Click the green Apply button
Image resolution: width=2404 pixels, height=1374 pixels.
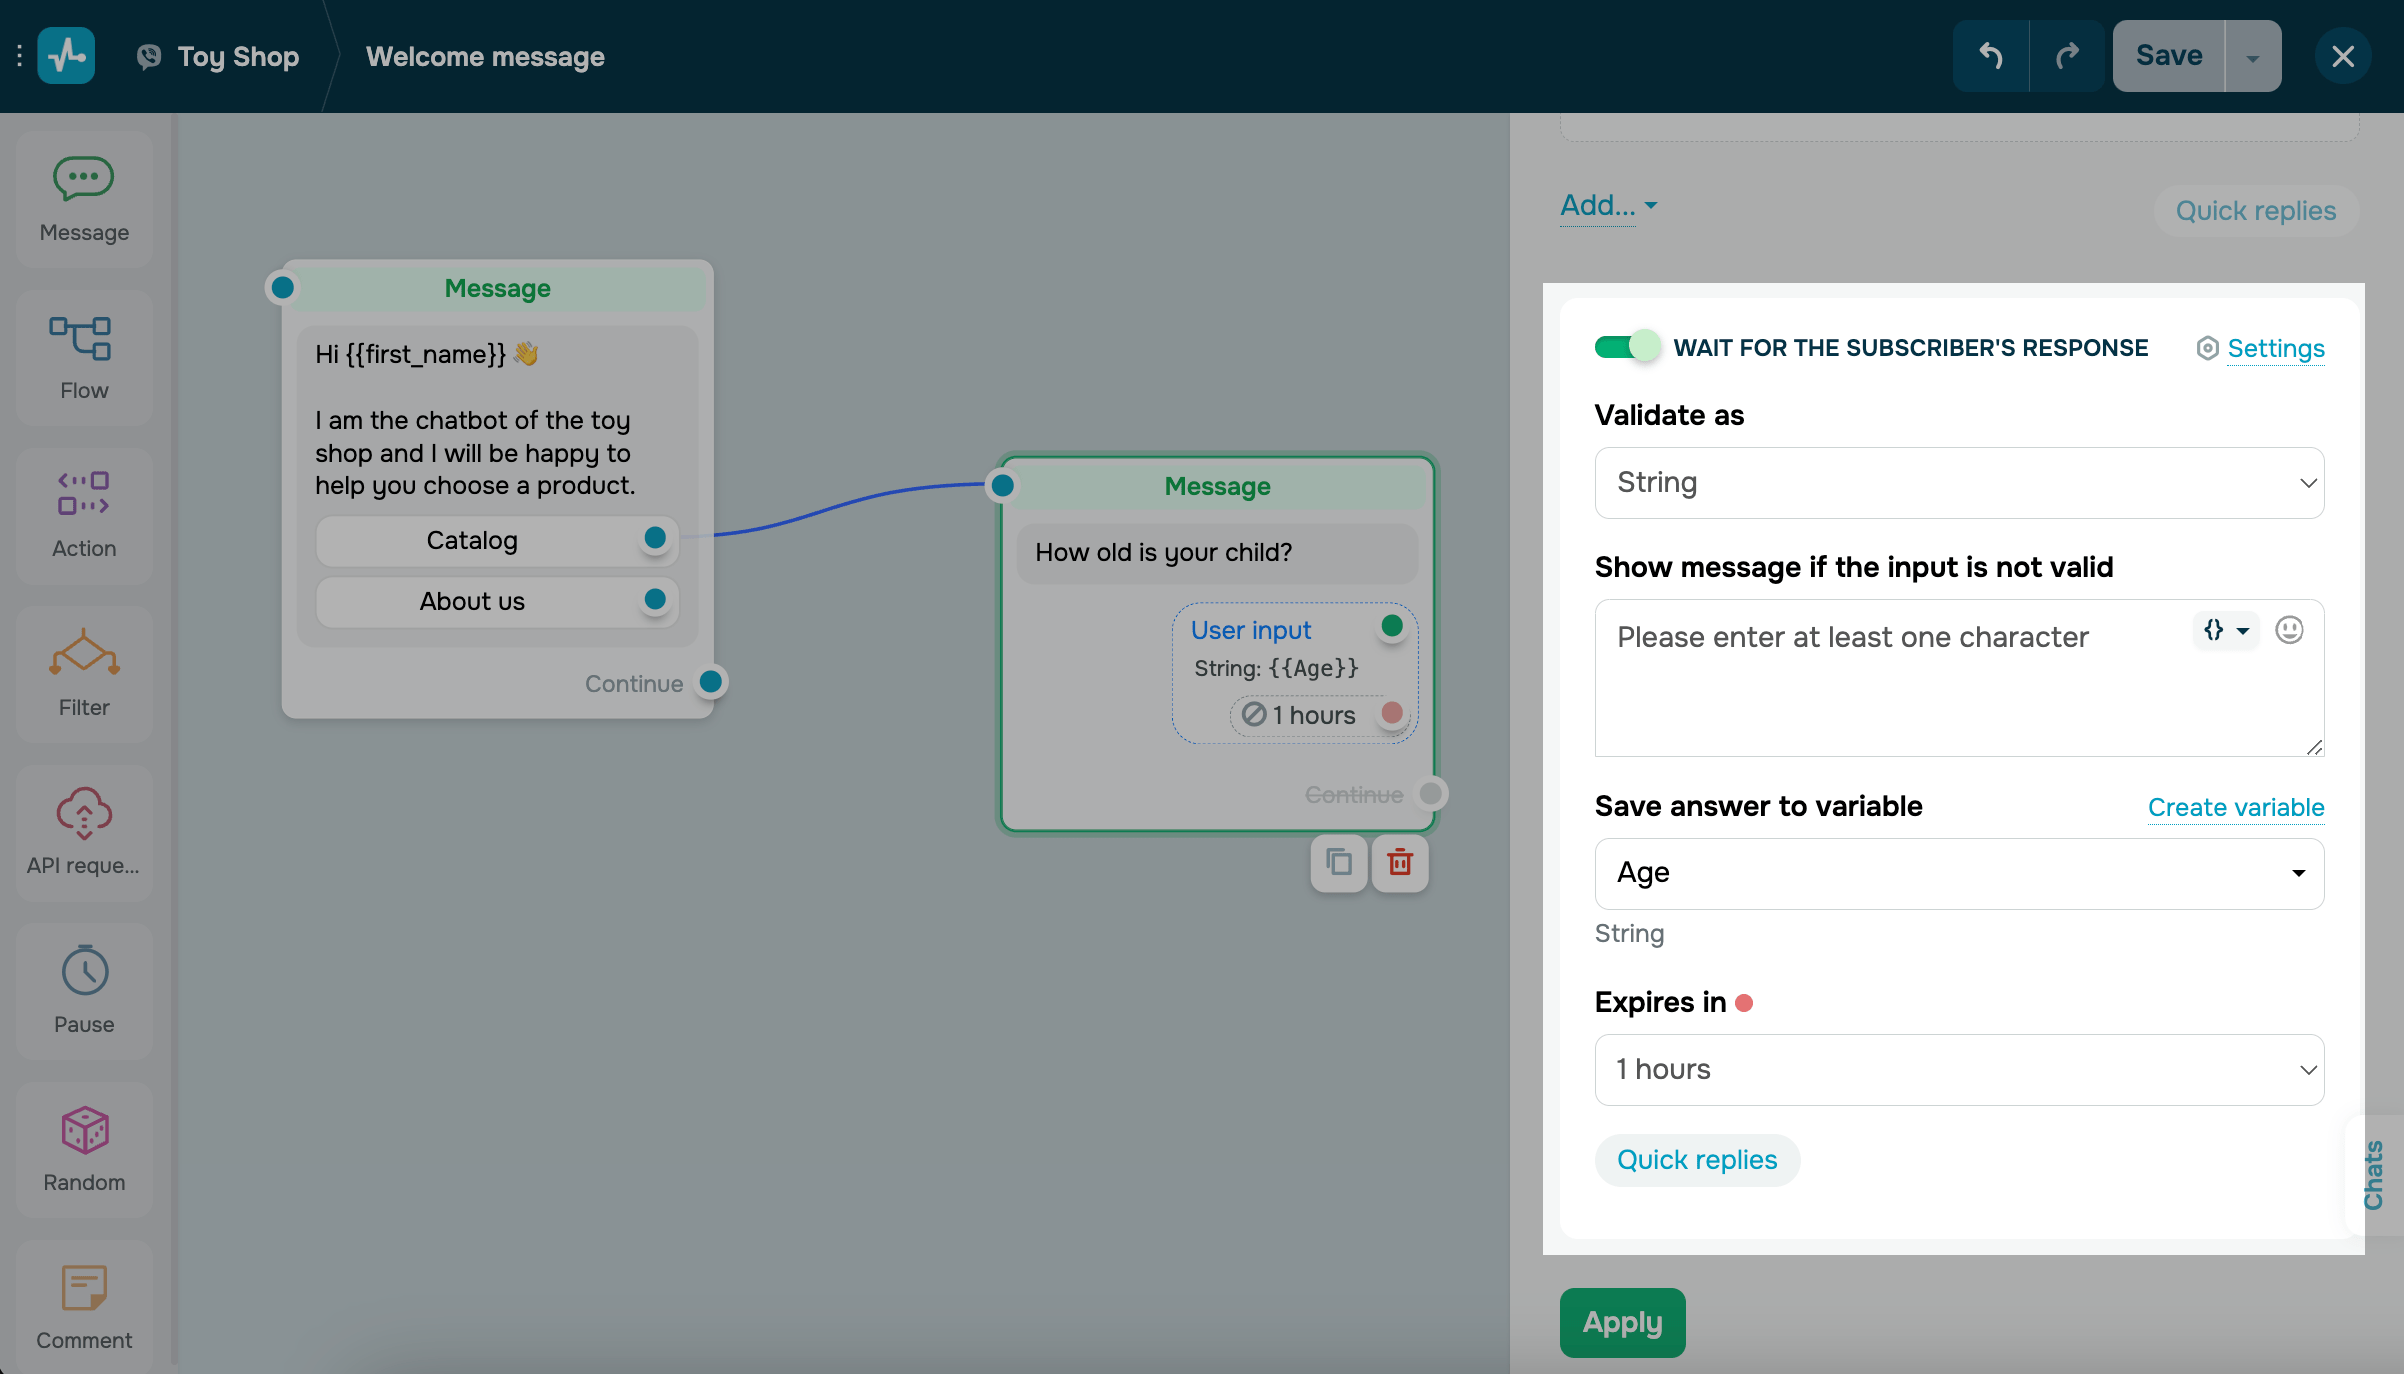[x=1622, y=1322]
